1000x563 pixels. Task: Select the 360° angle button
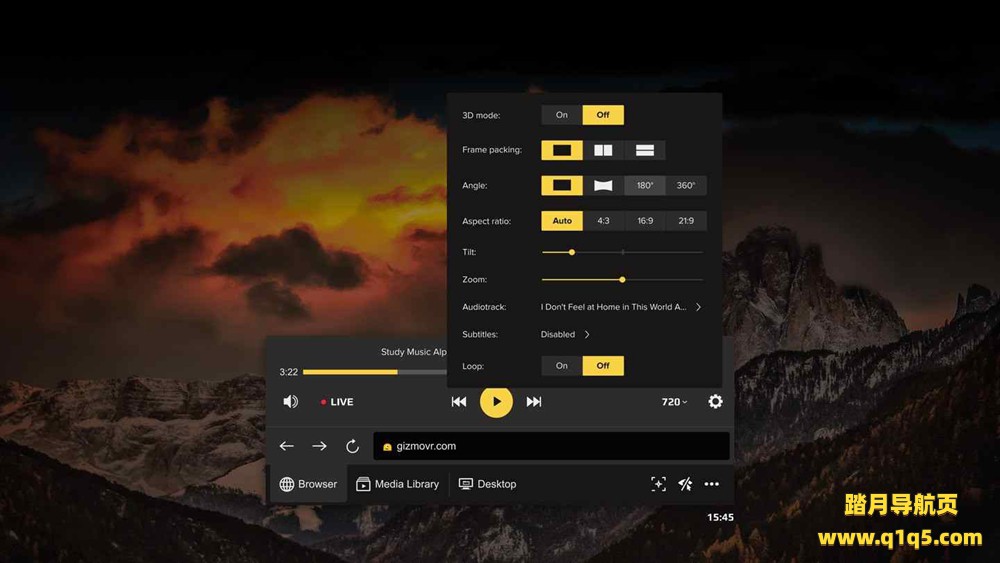pos(686,186)
